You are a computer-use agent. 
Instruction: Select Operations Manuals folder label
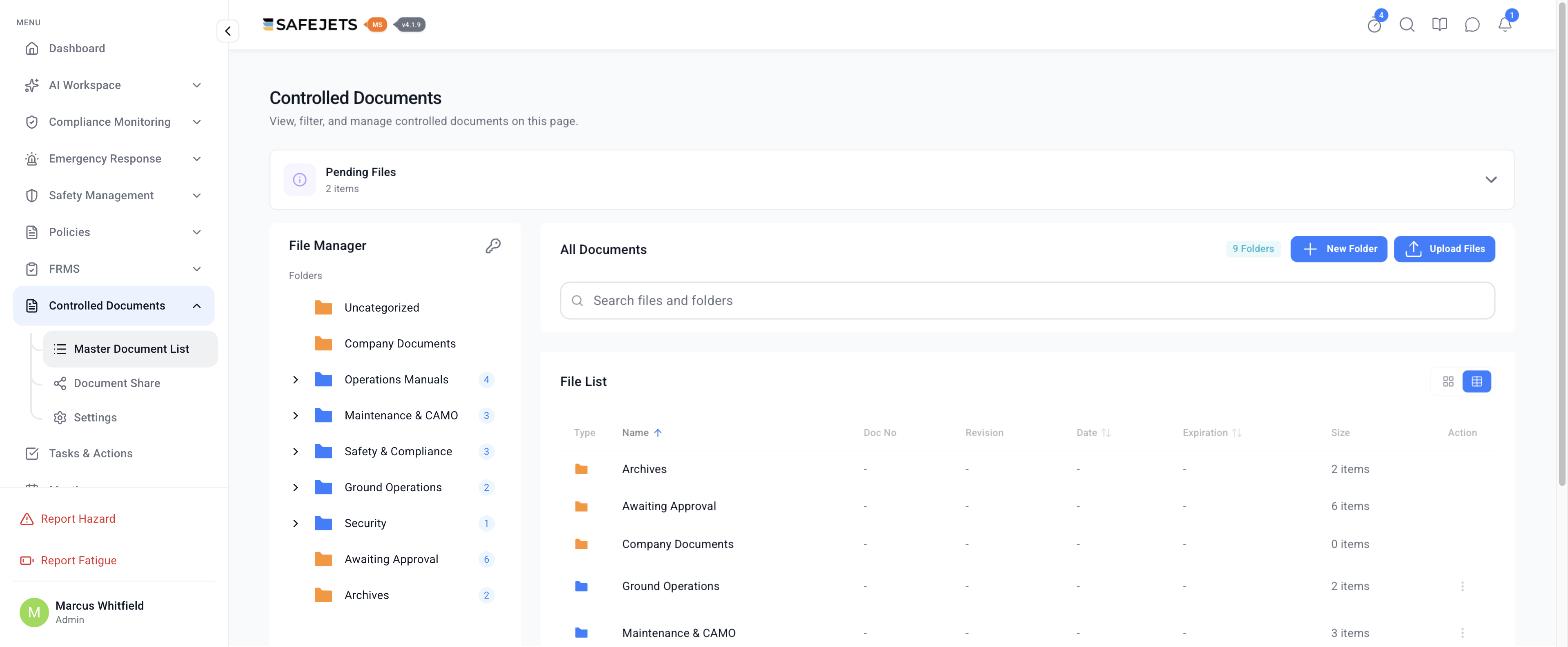point(396,380)
